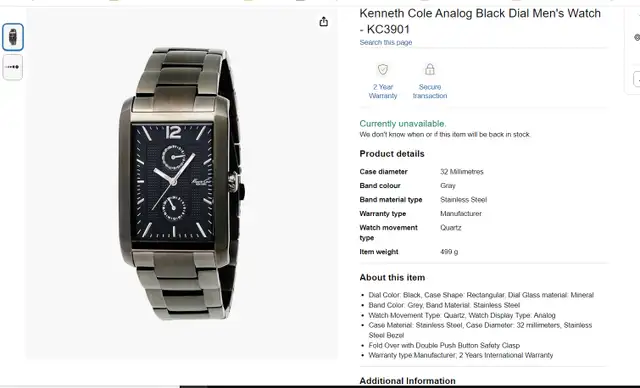This screenshot has height=388, width=640.
Task: Click the Product details heading
Action: tap(391, 154)
